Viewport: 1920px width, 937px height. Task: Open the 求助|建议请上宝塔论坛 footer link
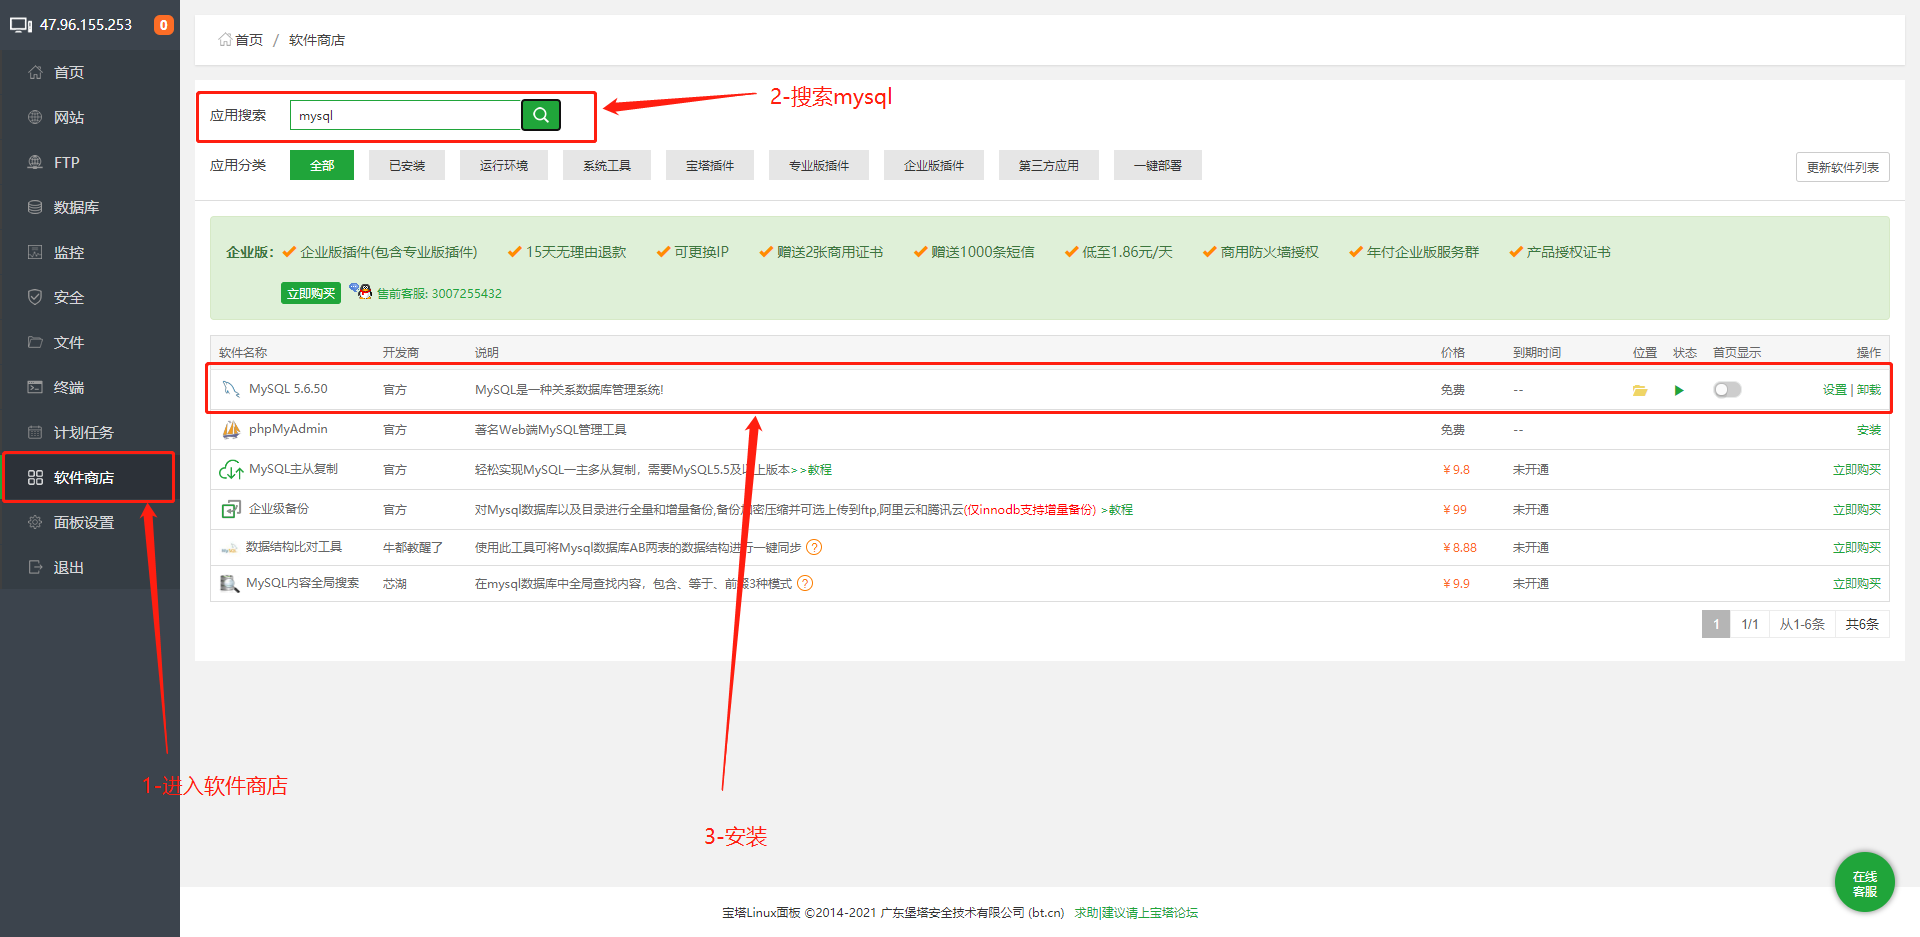1136,913
